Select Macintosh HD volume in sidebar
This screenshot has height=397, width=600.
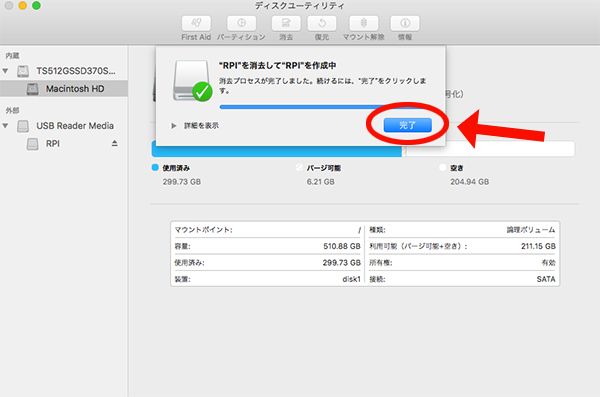pyautogui.click(x=64, y=89)
